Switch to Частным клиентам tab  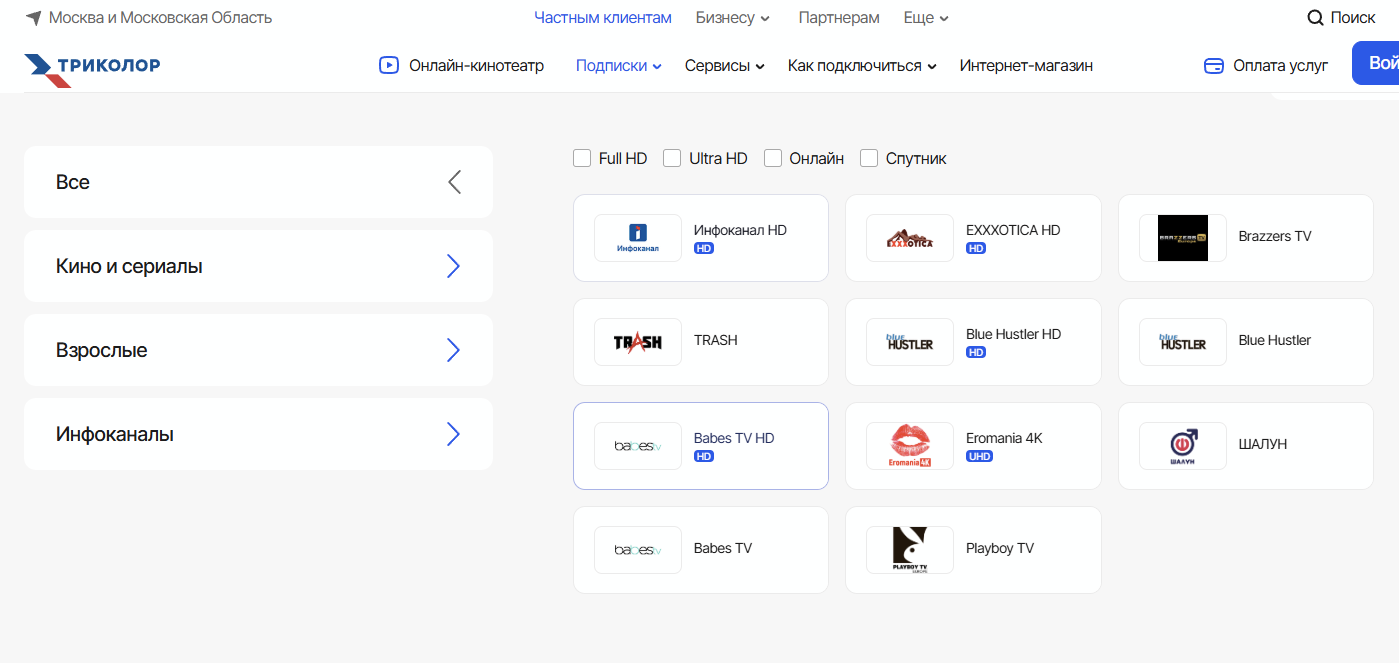603,18
